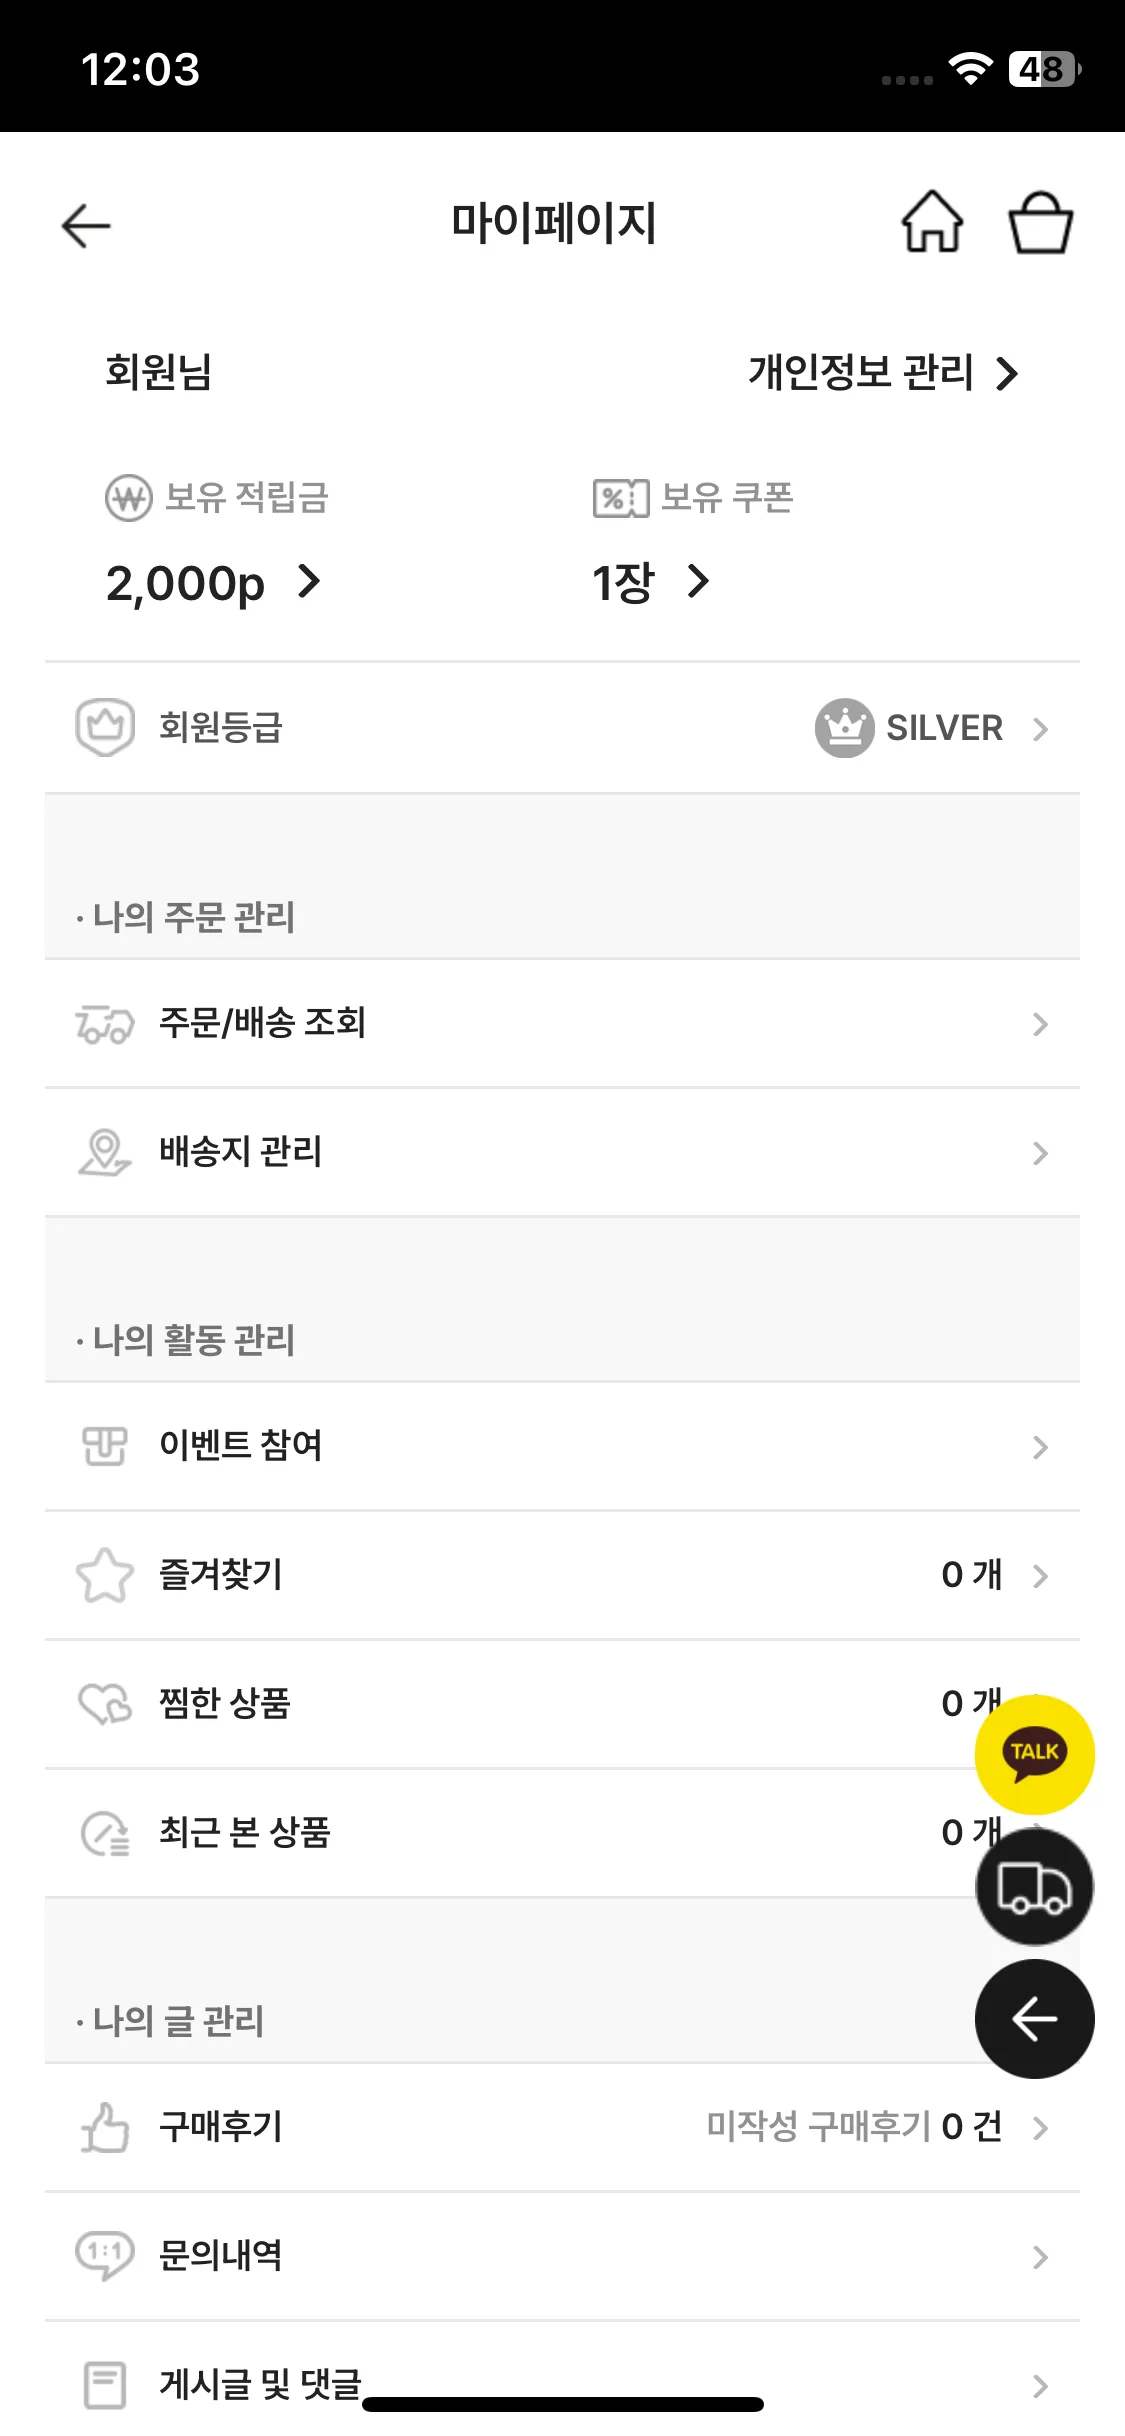Expand 배송지 관리 row chevron
The height and width of the screenshot is (2436, 1125).
click(x=1040, y=1153)
